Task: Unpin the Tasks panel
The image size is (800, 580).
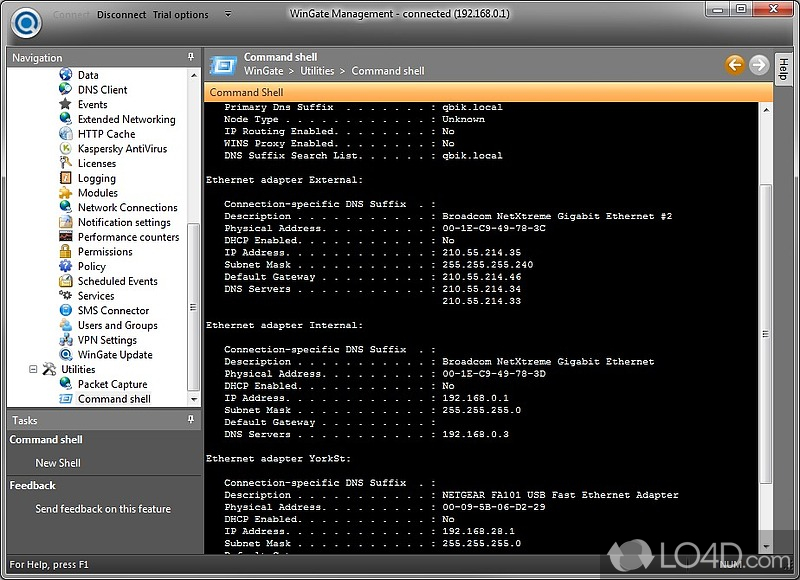Action: pos(190,421)
